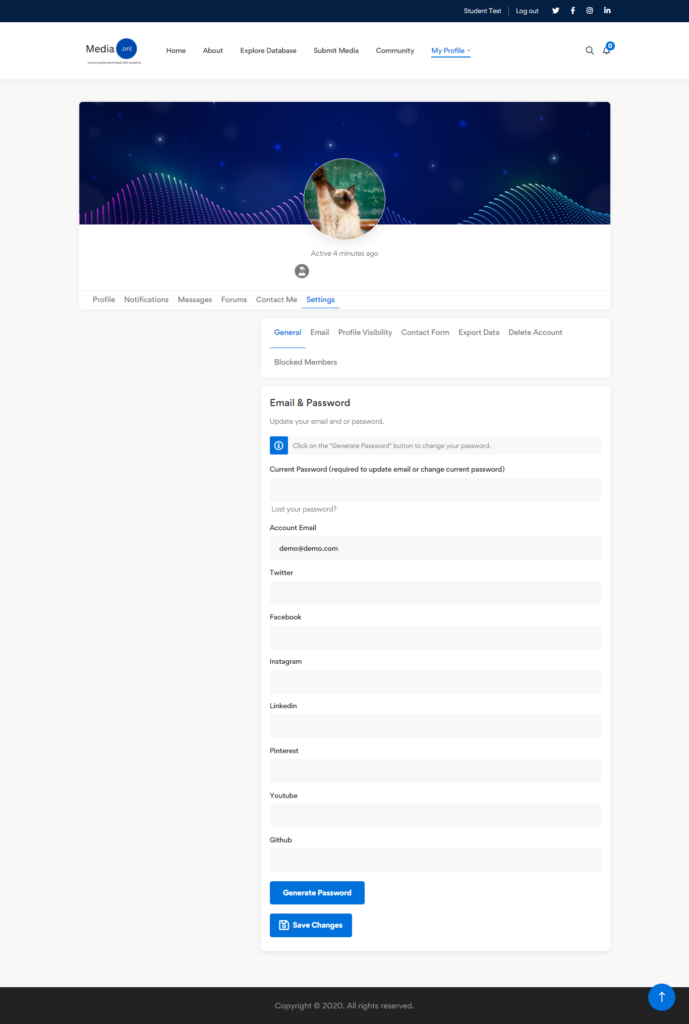Open the Export Data settings tab

478,332
